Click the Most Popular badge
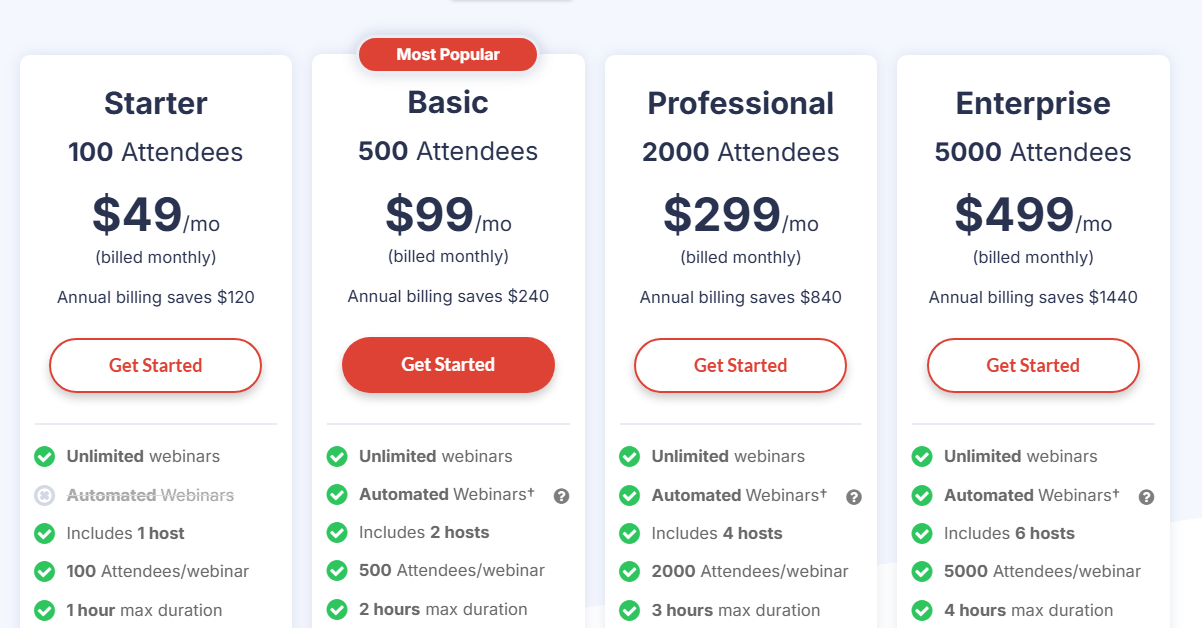This screenshot has width=1202, height=628. point(448,55)
